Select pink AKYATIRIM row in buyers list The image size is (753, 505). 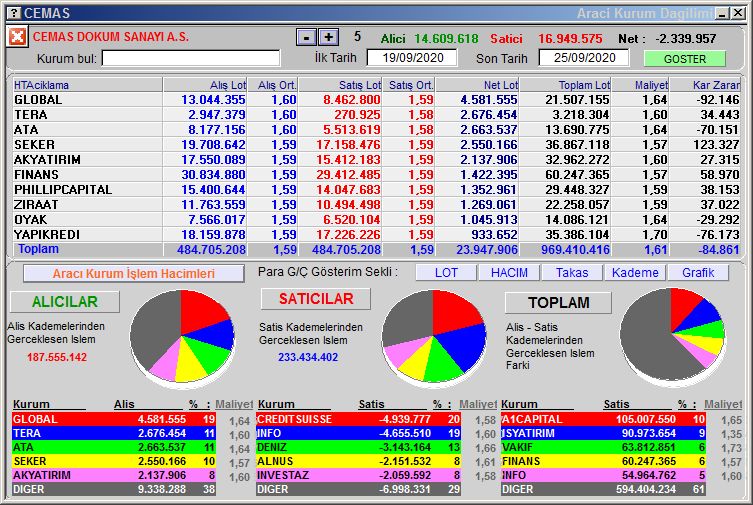pos(114,475)
